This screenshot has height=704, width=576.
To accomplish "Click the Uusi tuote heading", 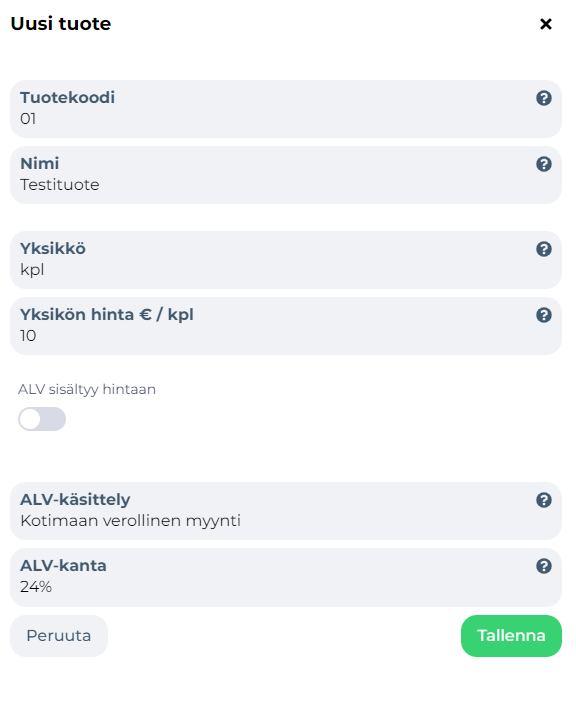I will click(x=61, y=24).
